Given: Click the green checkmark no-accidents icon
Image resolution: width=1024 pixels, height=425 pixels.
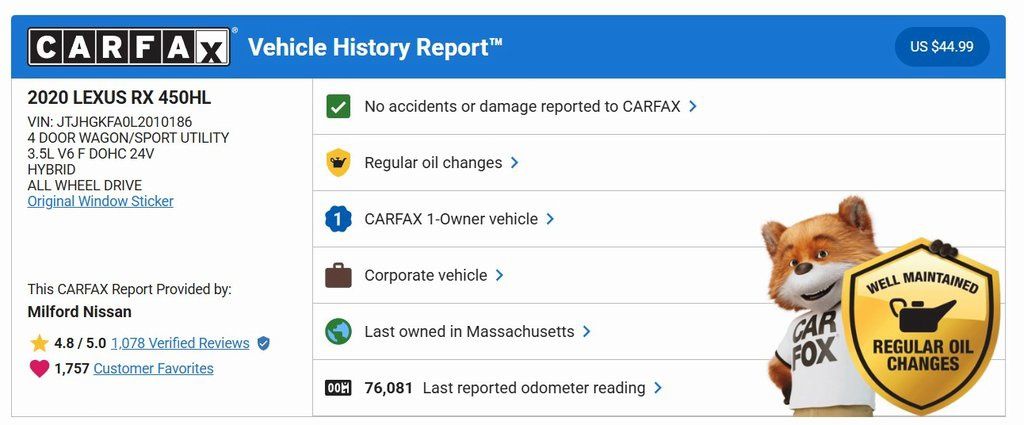Looking at the screenshot, I should pos(339,106).
